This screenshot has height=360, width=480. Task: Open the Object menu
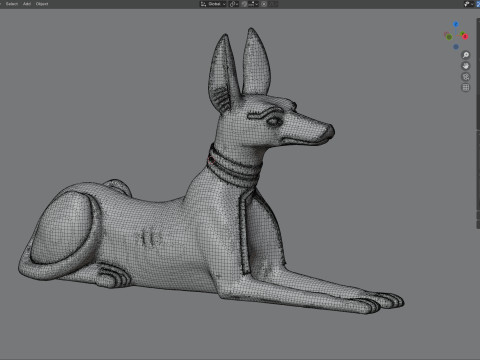[x=42, y=4]
